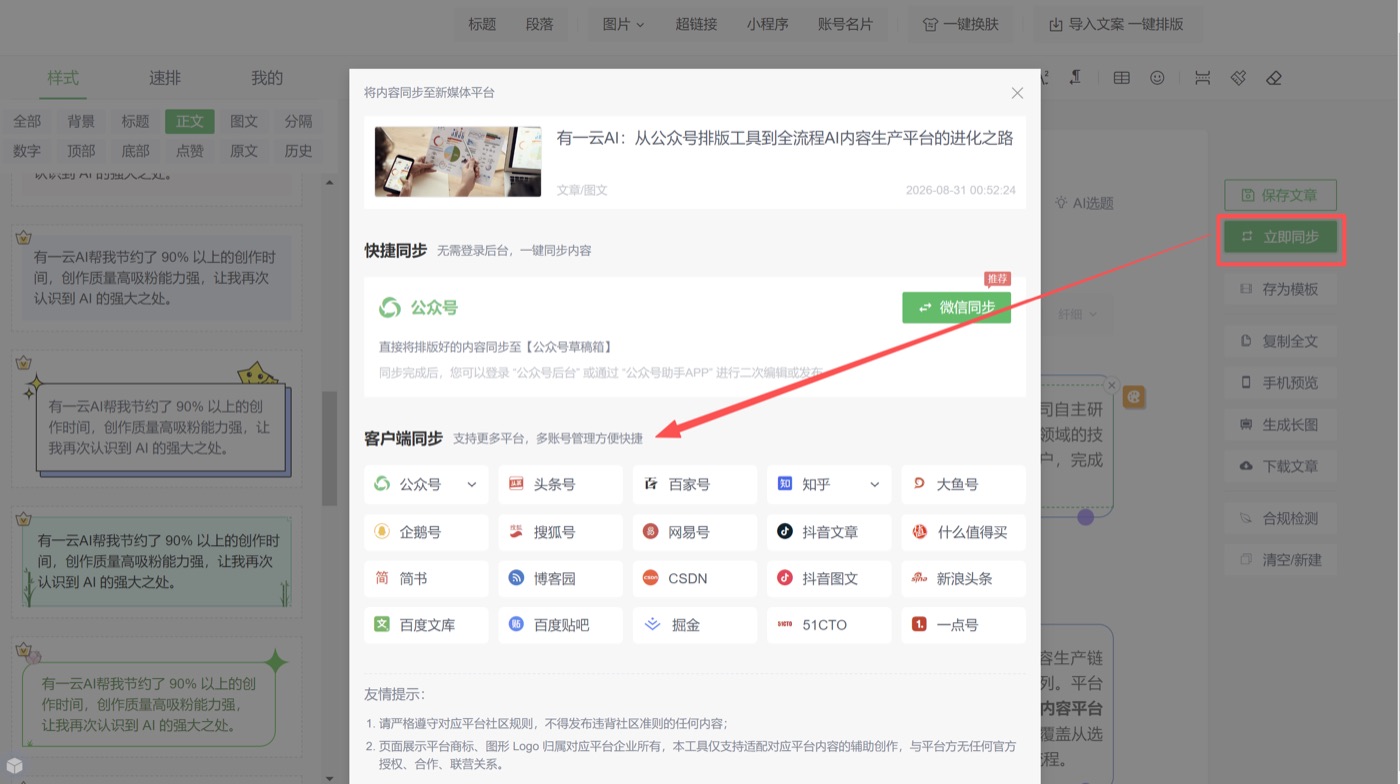This screenshot has width=1400, height=784.
Task: Click the 立即同步 button
Action: (1280, 237)
